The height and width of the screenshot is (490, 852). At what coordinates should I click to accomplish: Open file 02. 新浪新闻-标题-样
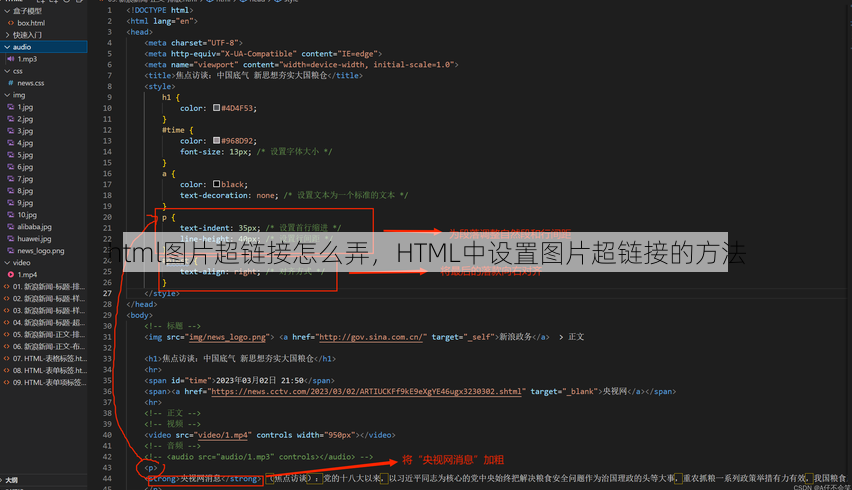(49, 298)
